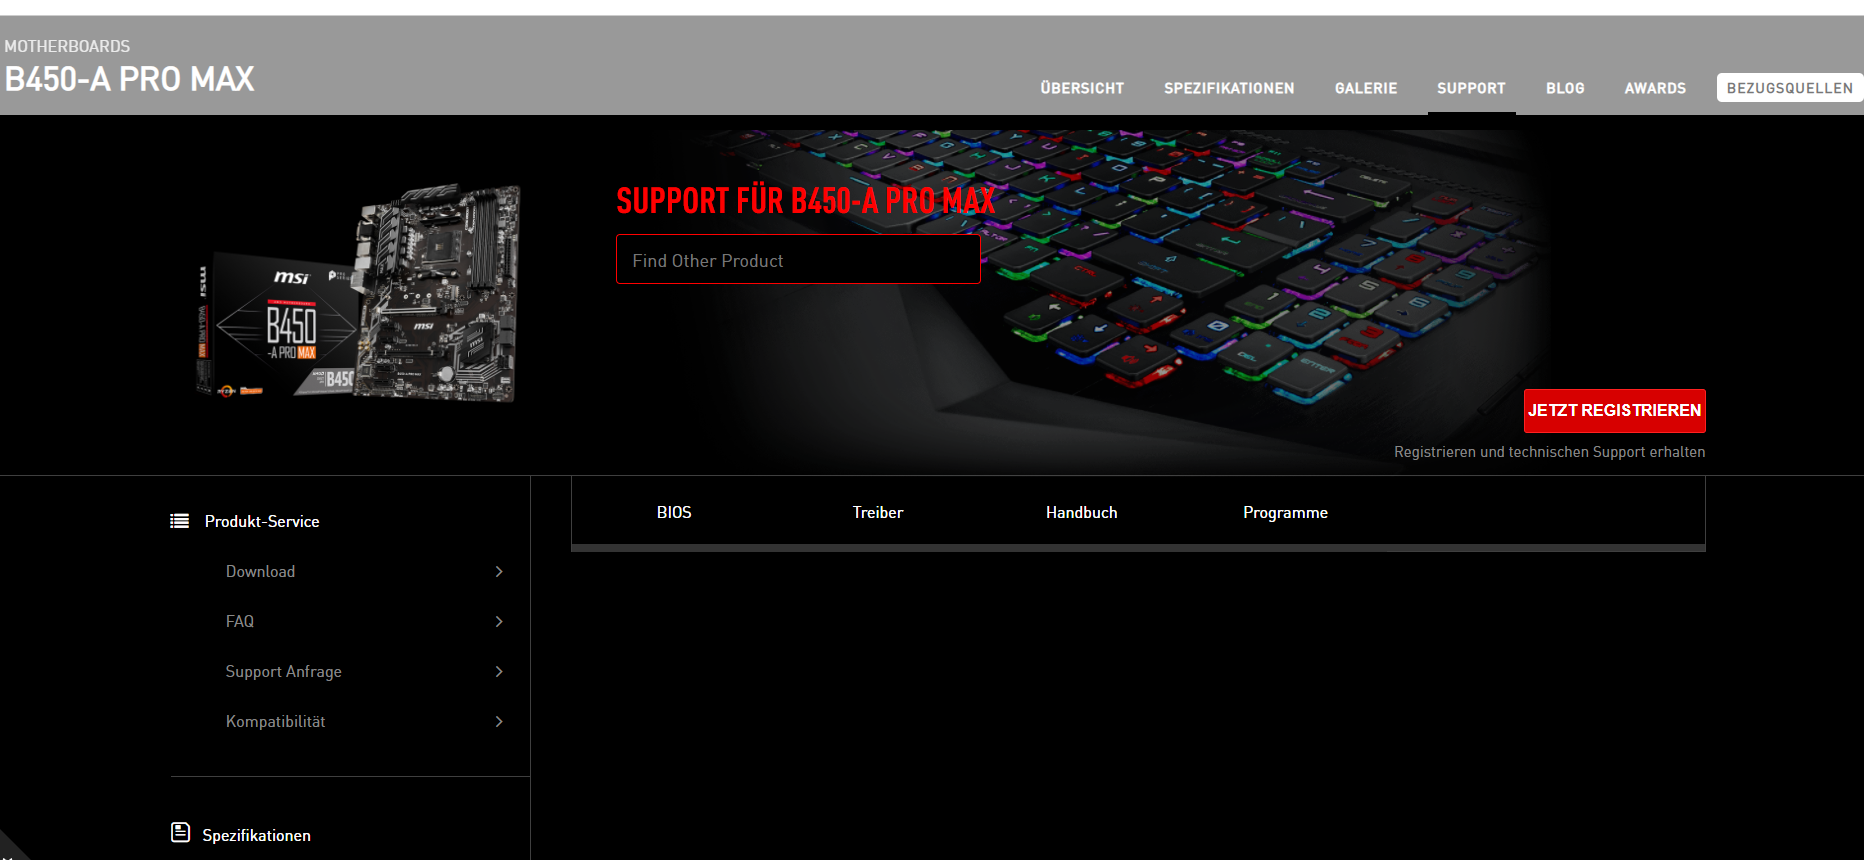Open the Awards navigation tab
The width and height of the screenshot is (1864, 860).
tap(1655, 88)
